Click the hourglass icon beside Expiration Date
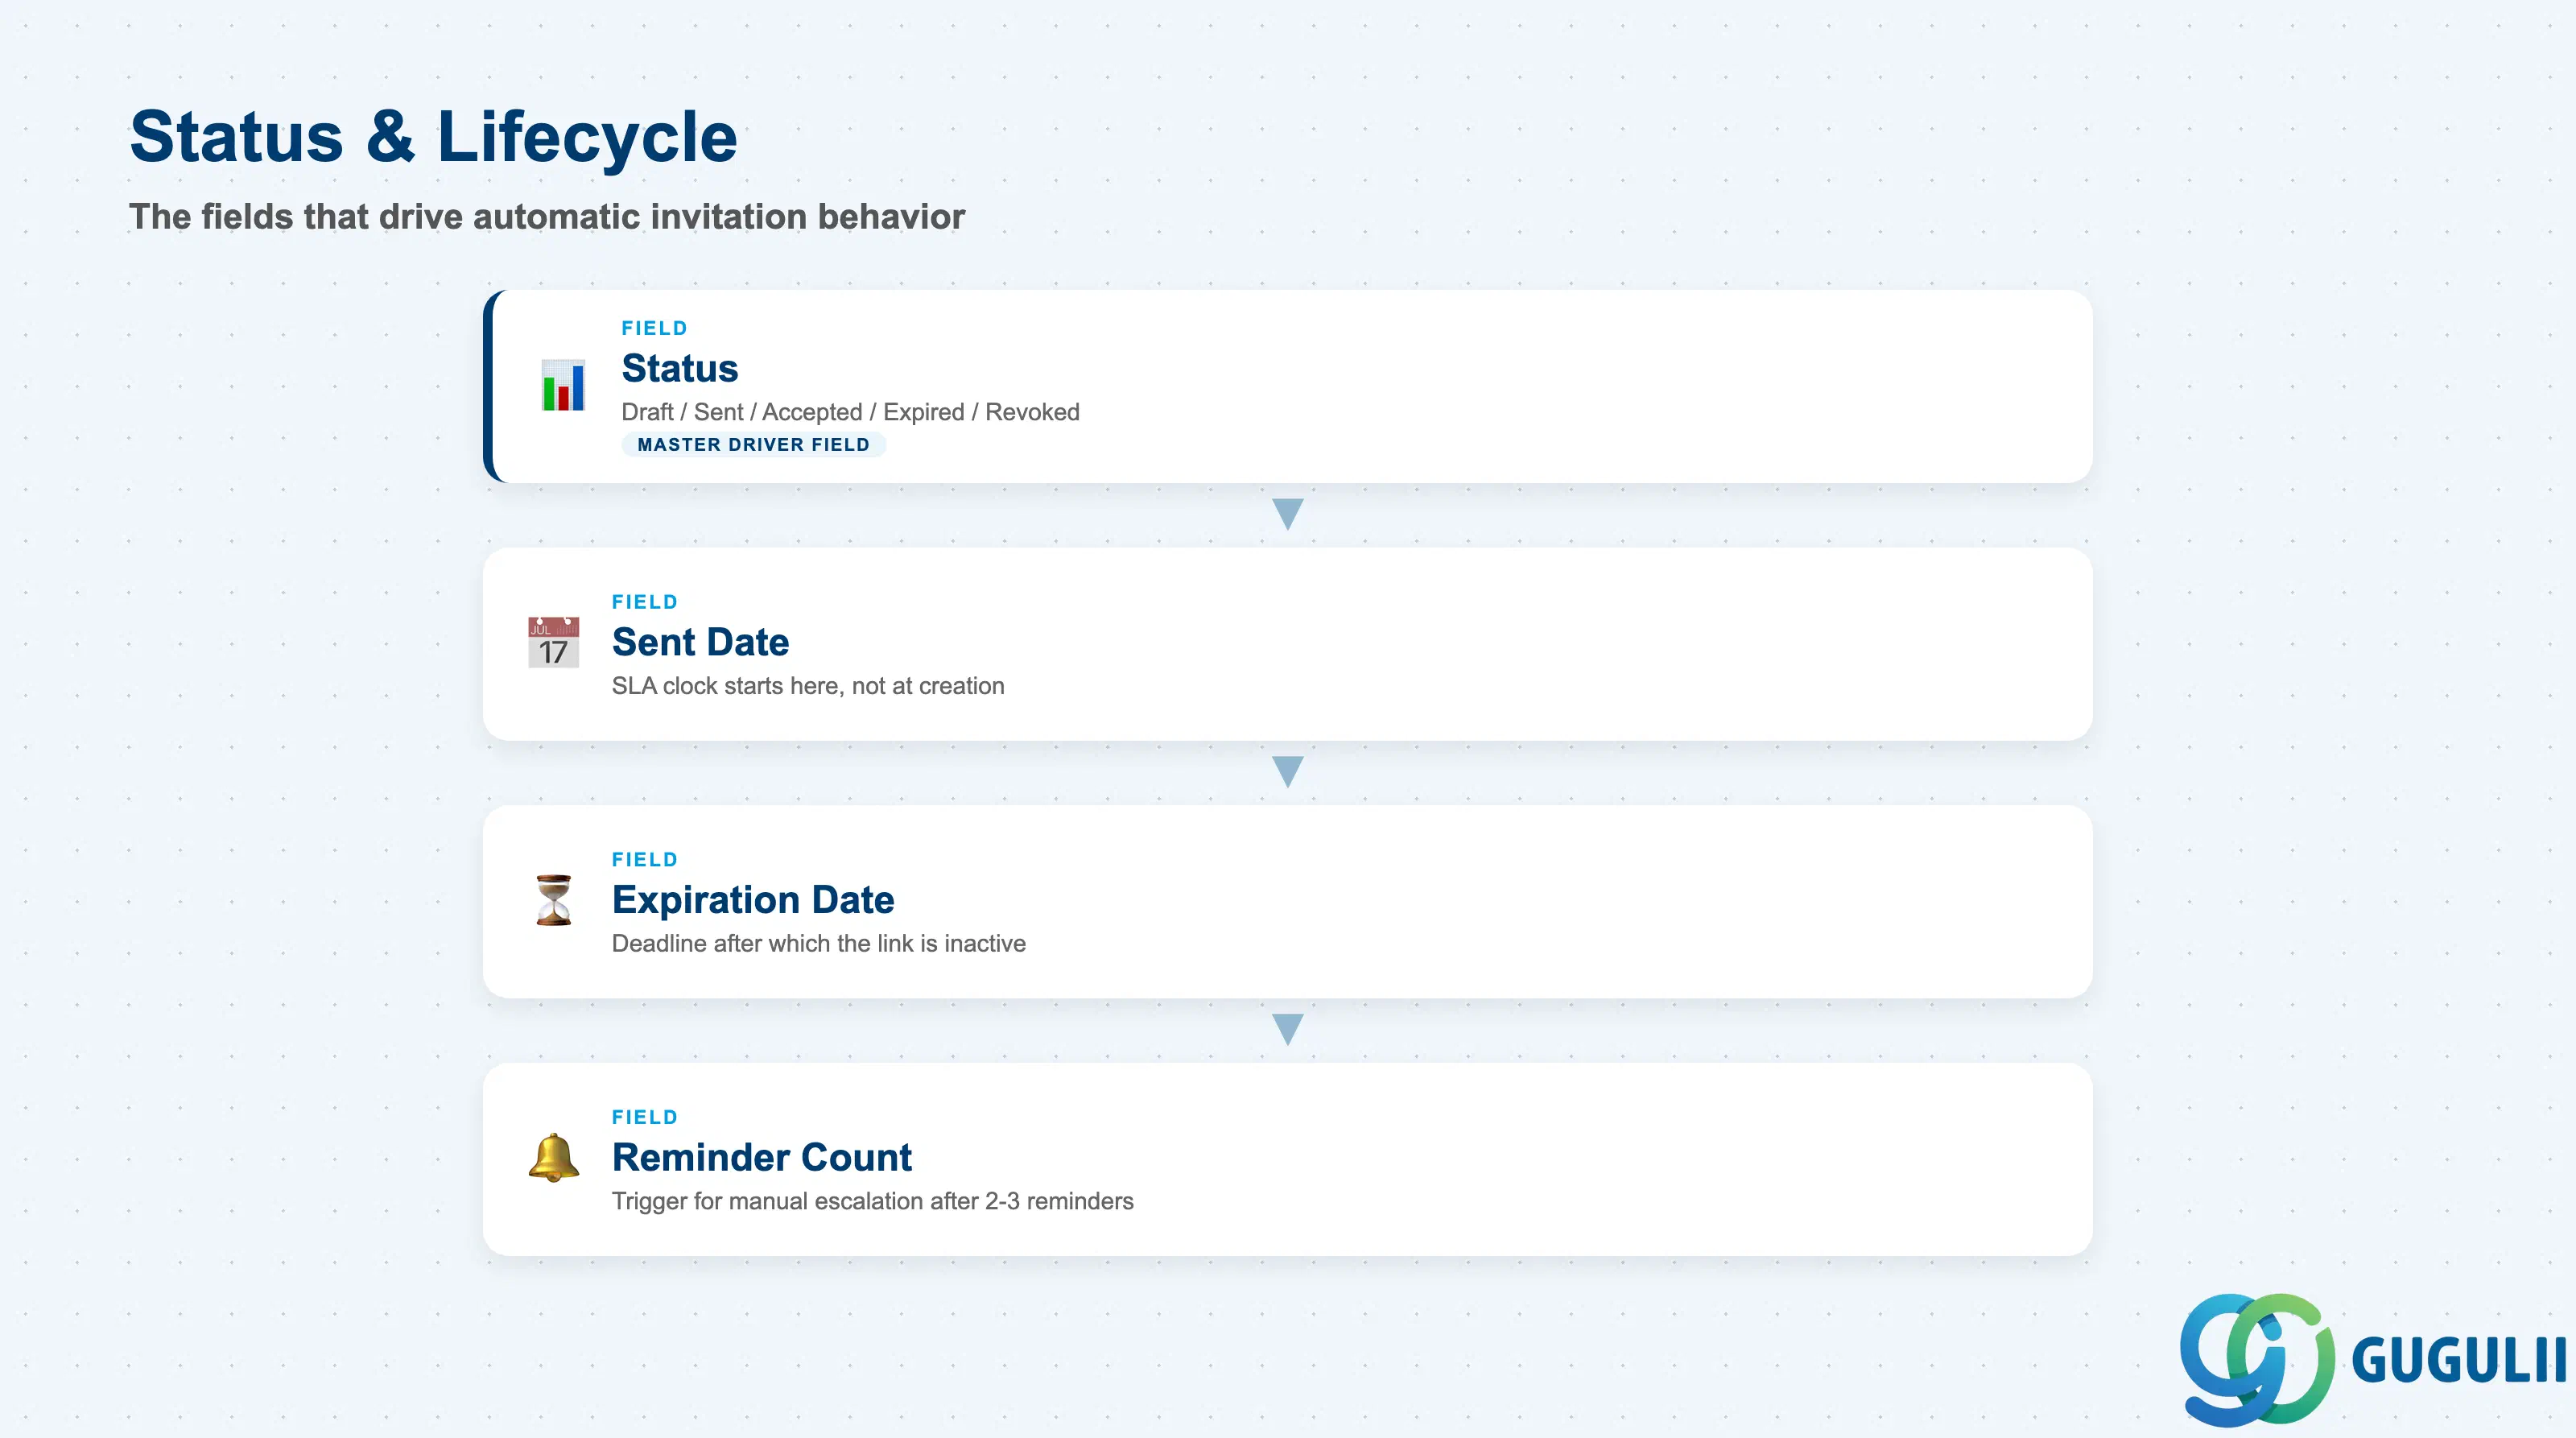Image resolution: width=2576 pixels, height=1438 pixels. tap(553, 900)
